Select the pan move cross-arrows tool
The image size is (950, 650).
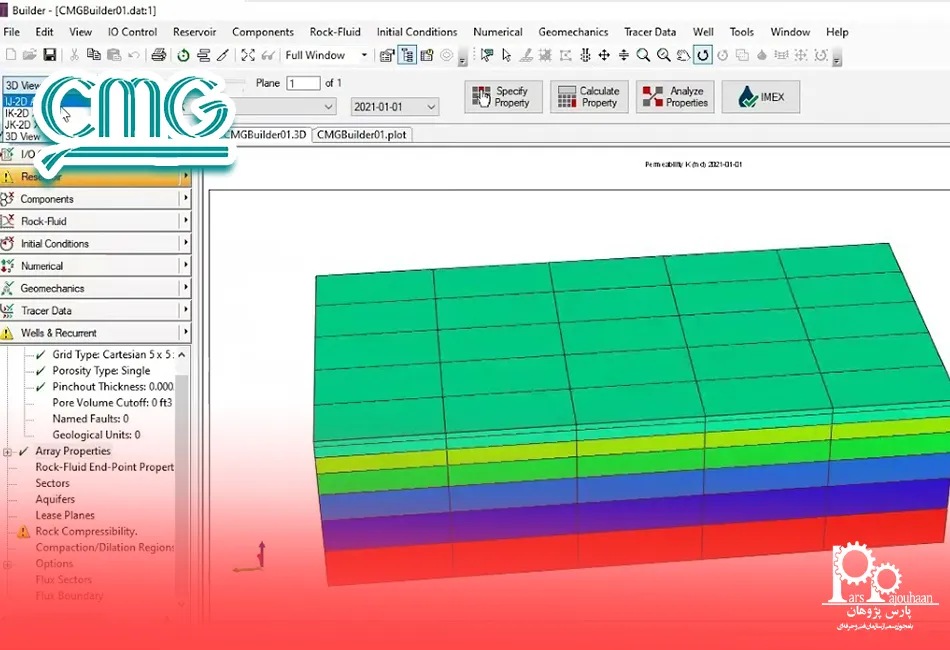tap(604, 56)
